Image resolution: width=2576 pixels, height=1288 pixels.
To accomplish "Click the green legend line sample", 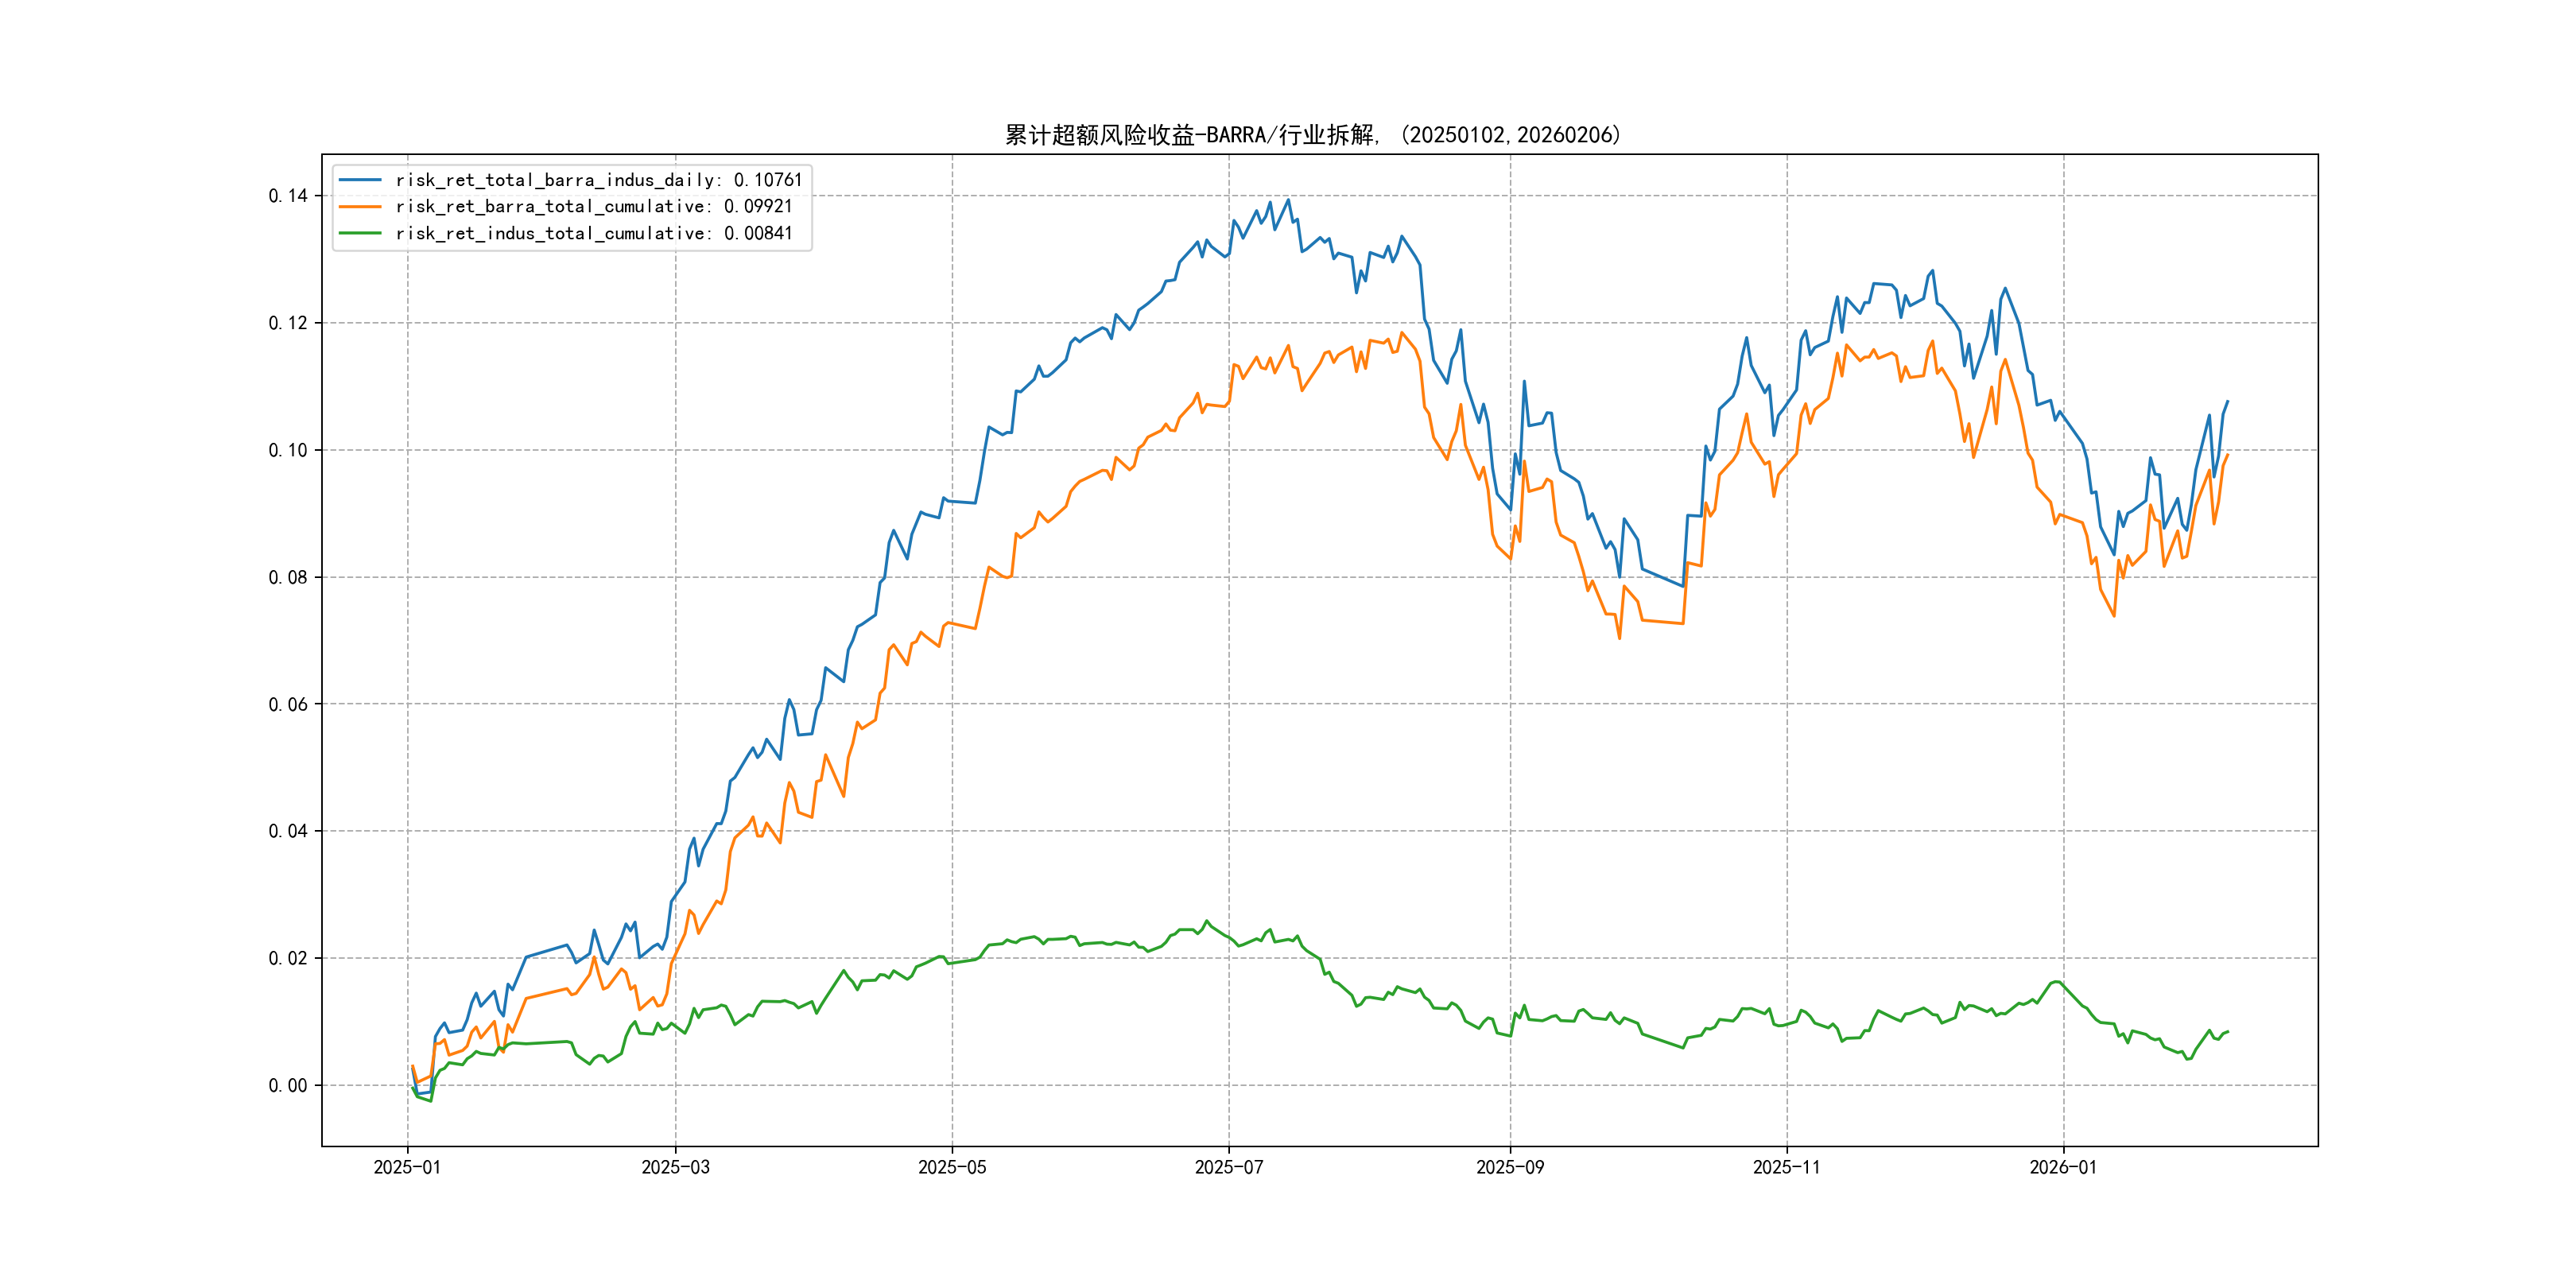I will click(x=360, y=233).
